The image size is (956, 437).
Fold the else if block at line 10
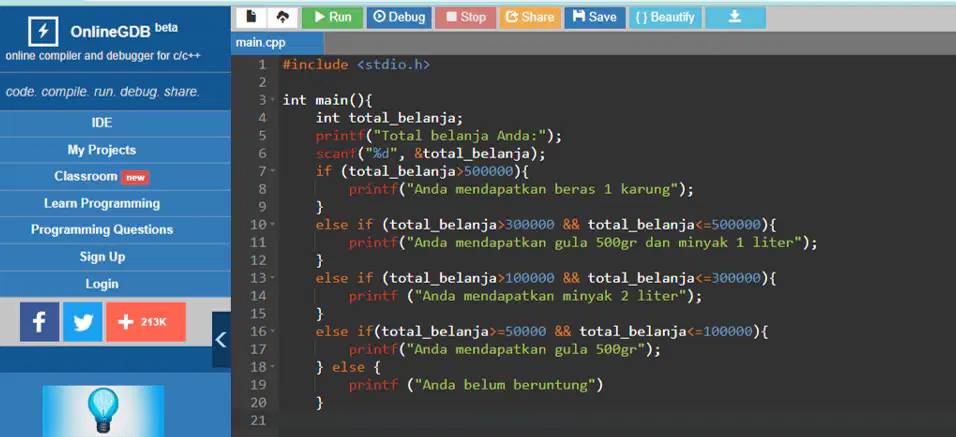click(x=273, y=225)
